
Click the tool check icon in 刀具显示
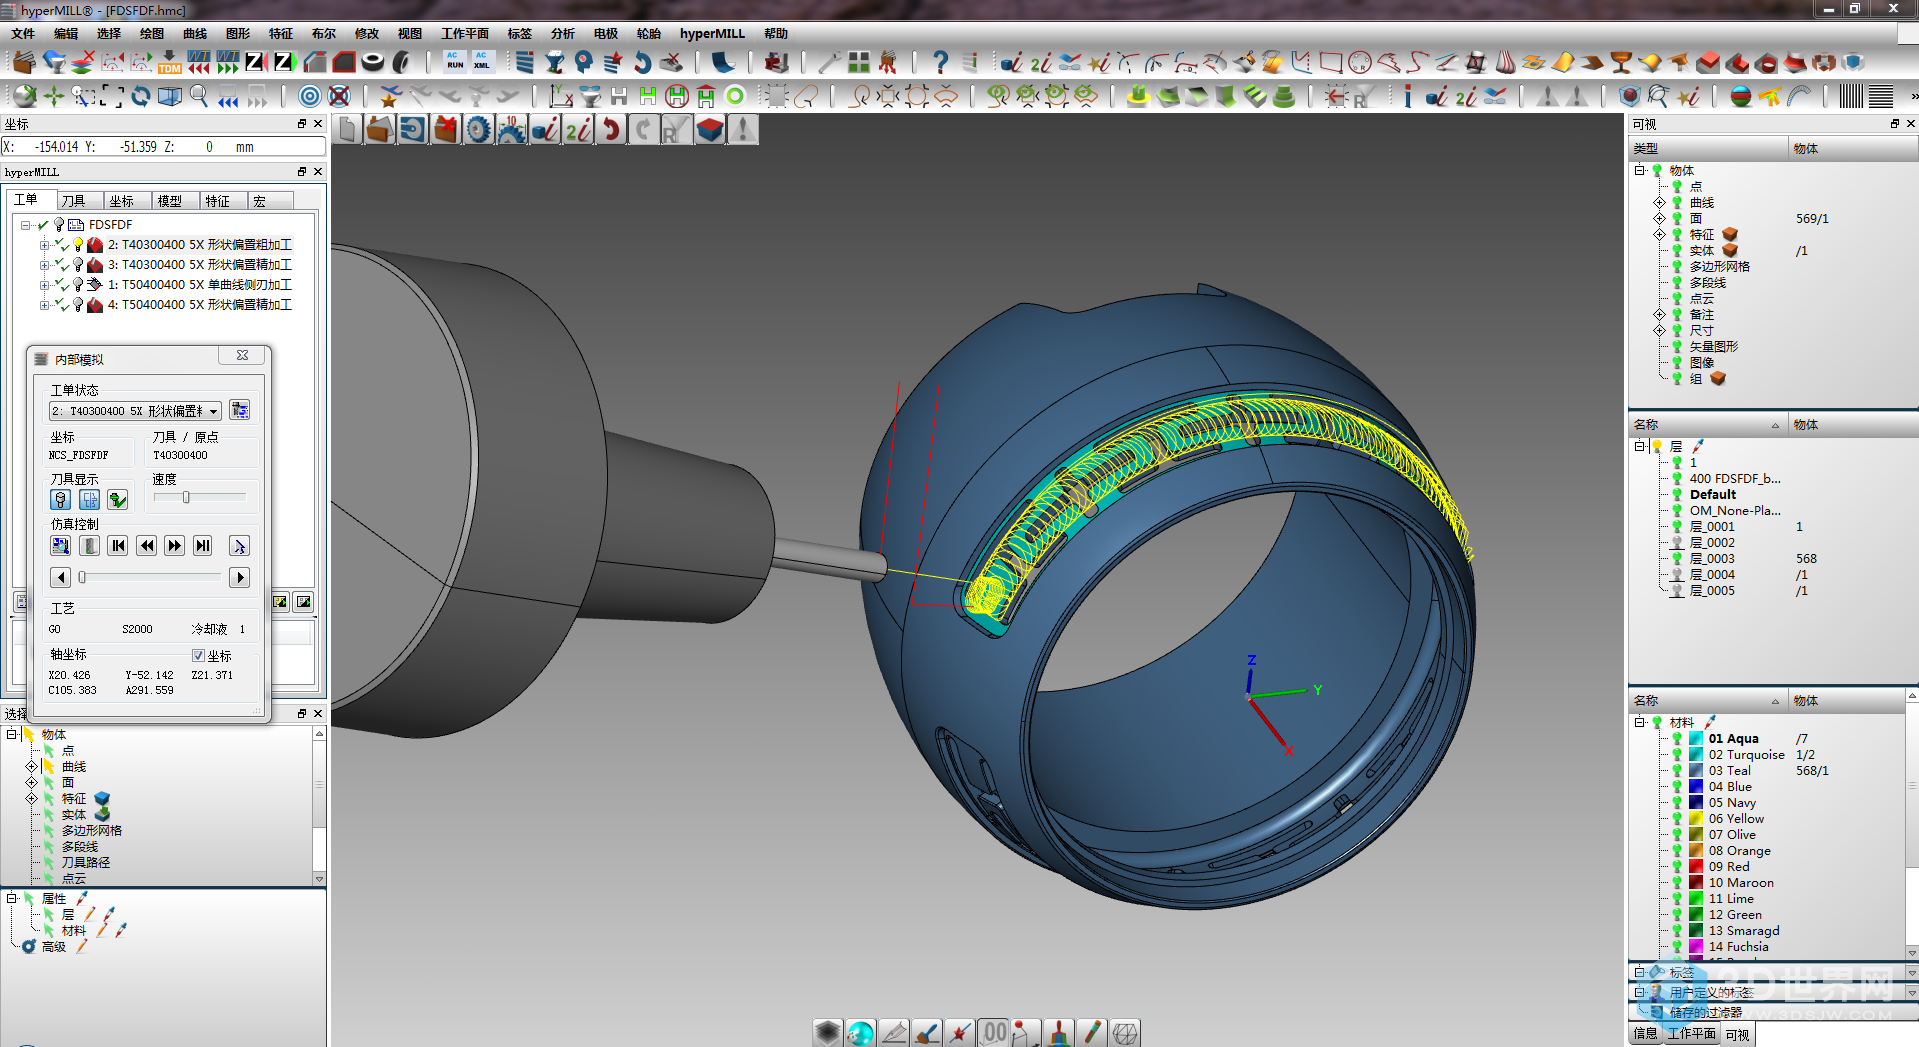[x=118, y=499]
